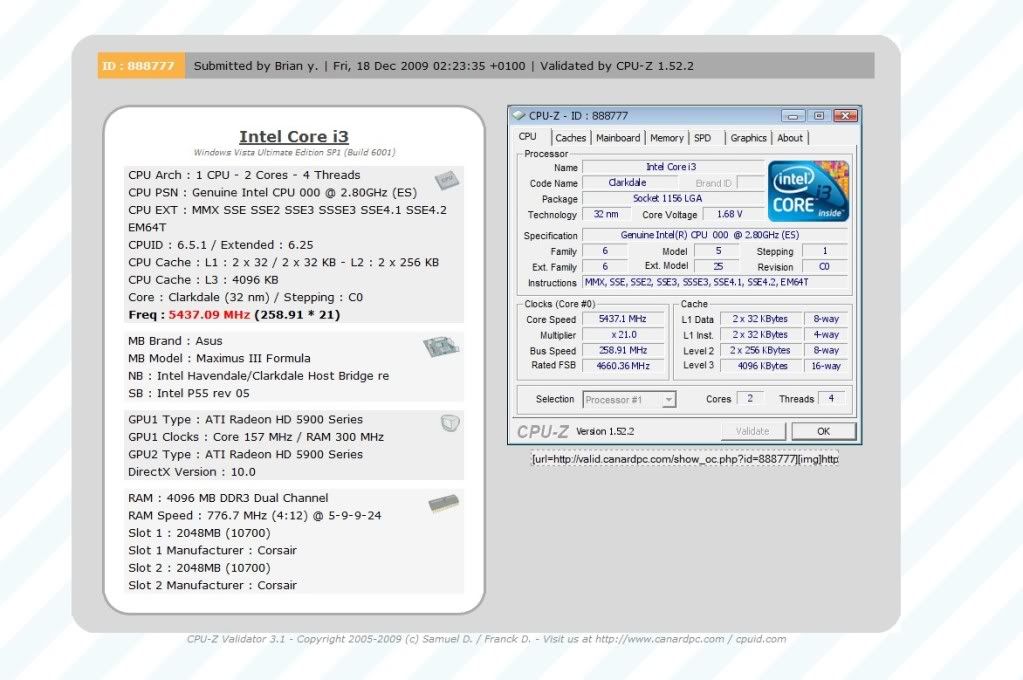
Task: Click the CPU chip icon in specs panel
Action: tap(447, 180)
